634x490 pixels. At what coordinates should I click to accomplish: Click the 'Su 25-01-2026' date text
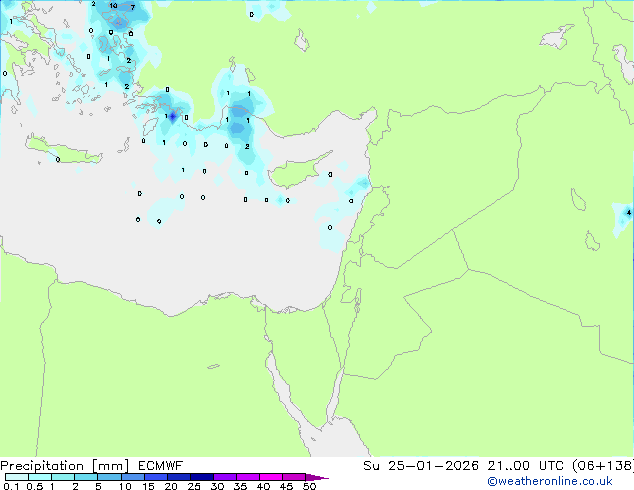click(421, 466)
